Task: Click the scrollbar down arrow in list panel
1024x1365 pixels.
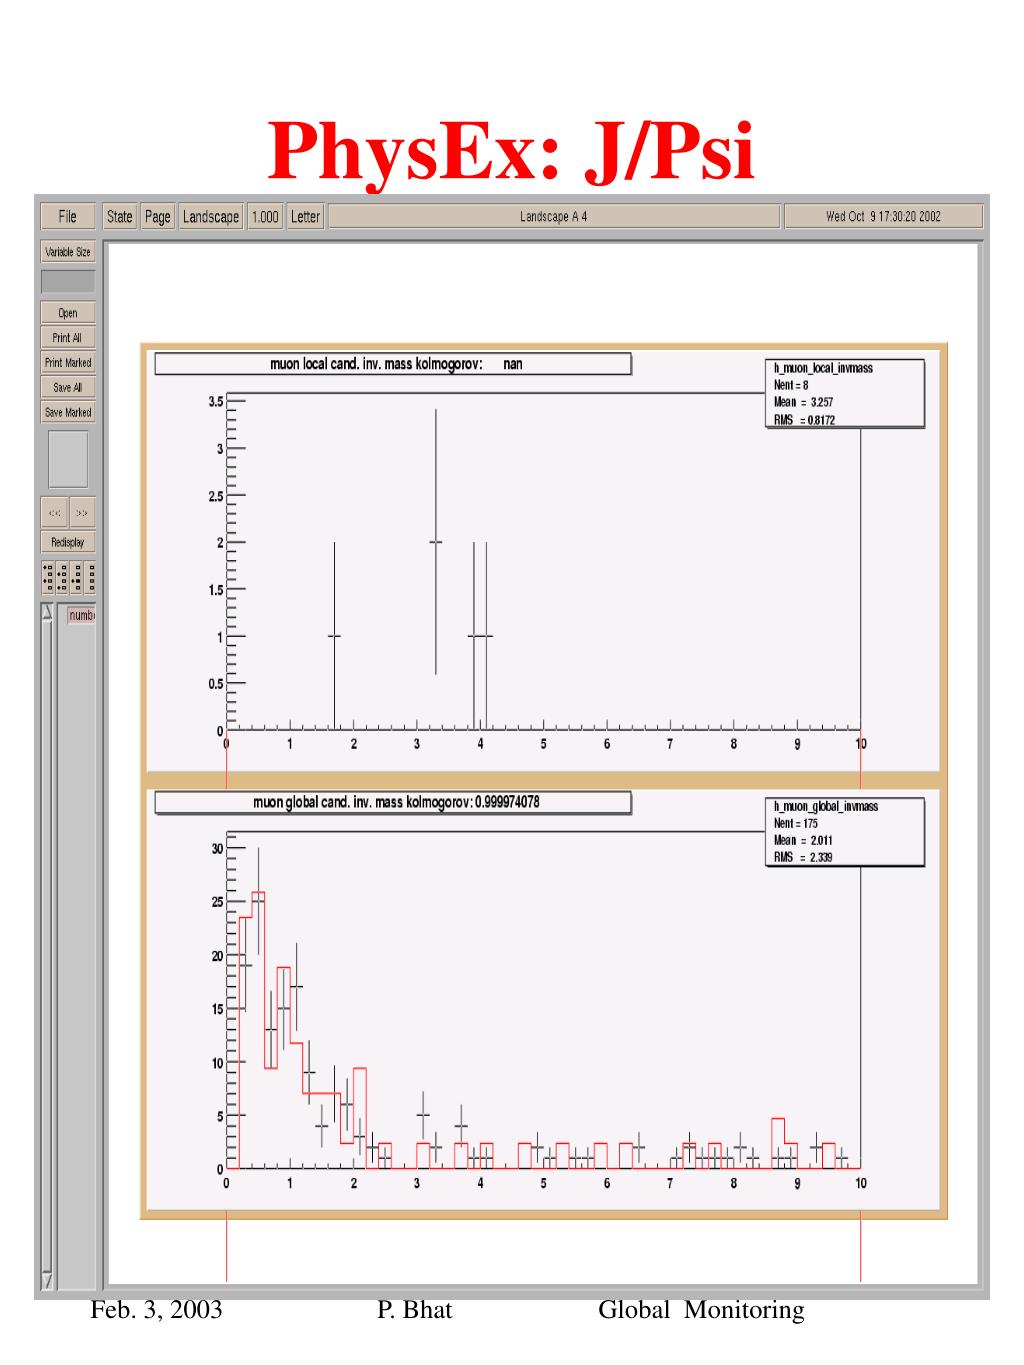Action: (47, 1279)
